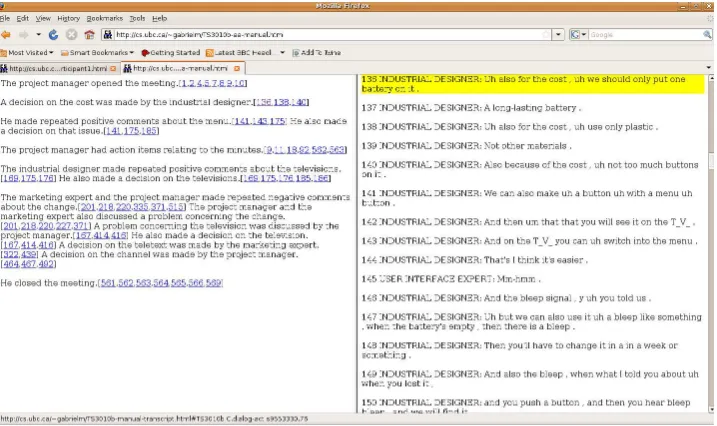Screen dimensions: 717x426
Task: Open link 186 in the televisions decision
Action: pos(320,178)
